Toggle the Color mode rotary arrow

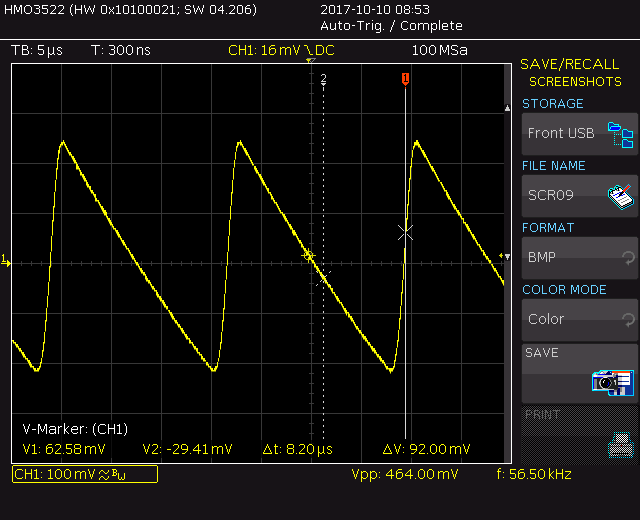[627, 320]
